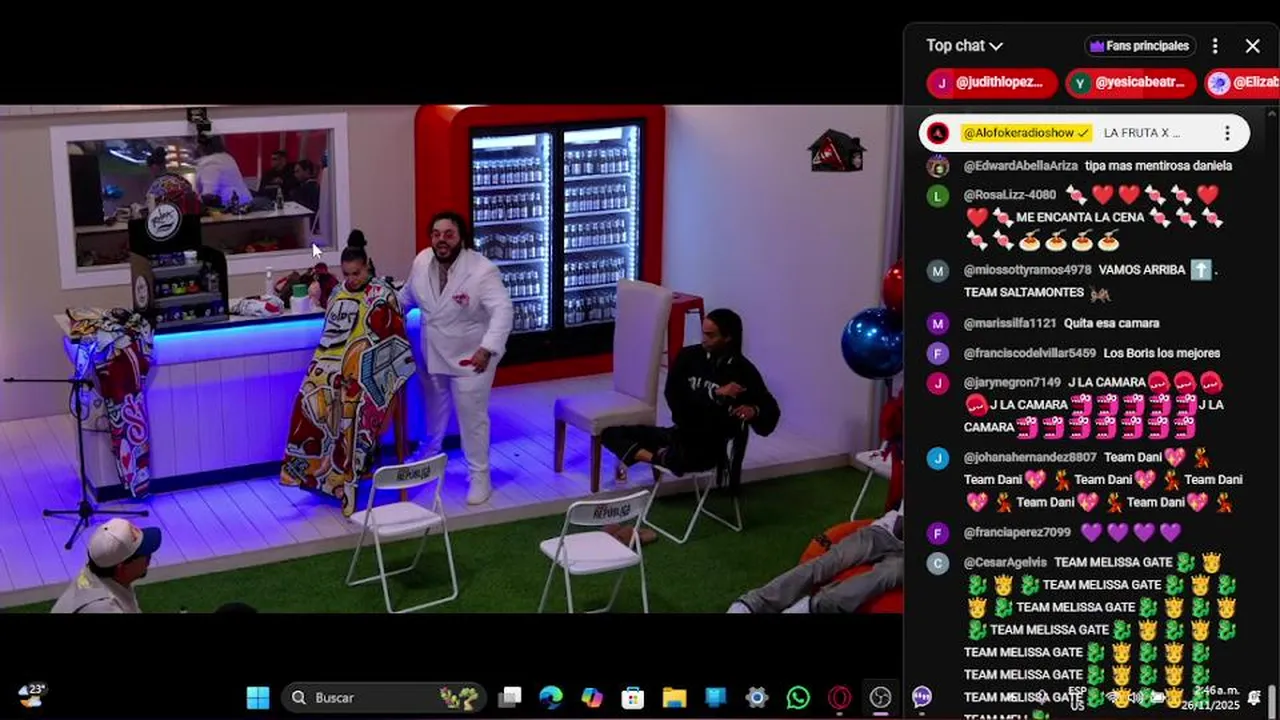Click username @CesarAgelvis

1005,562
